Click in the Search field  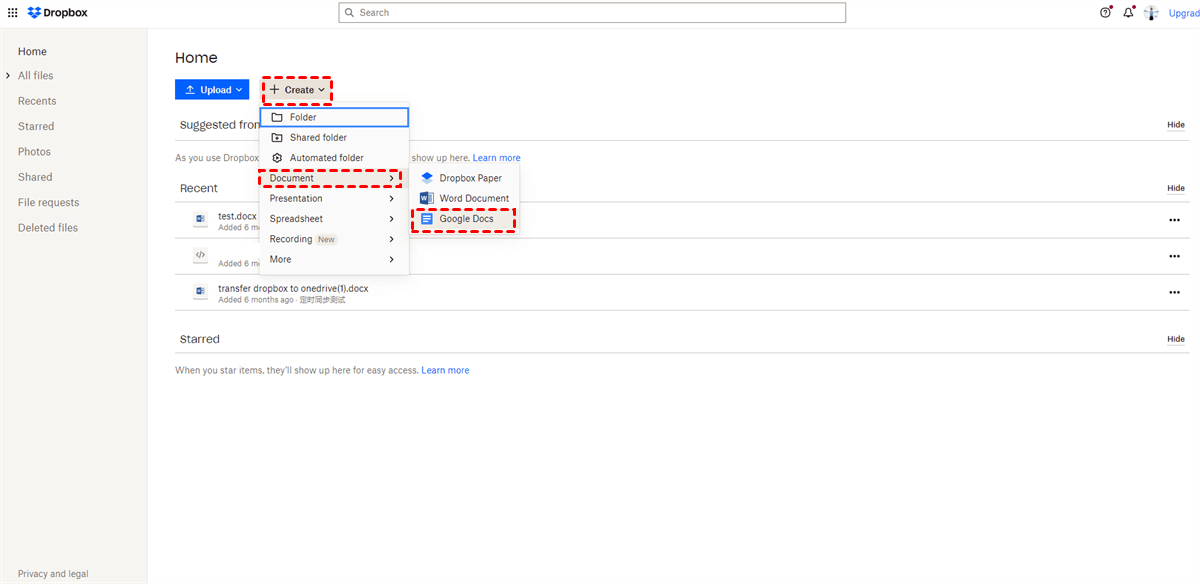[x=592, y=13]
